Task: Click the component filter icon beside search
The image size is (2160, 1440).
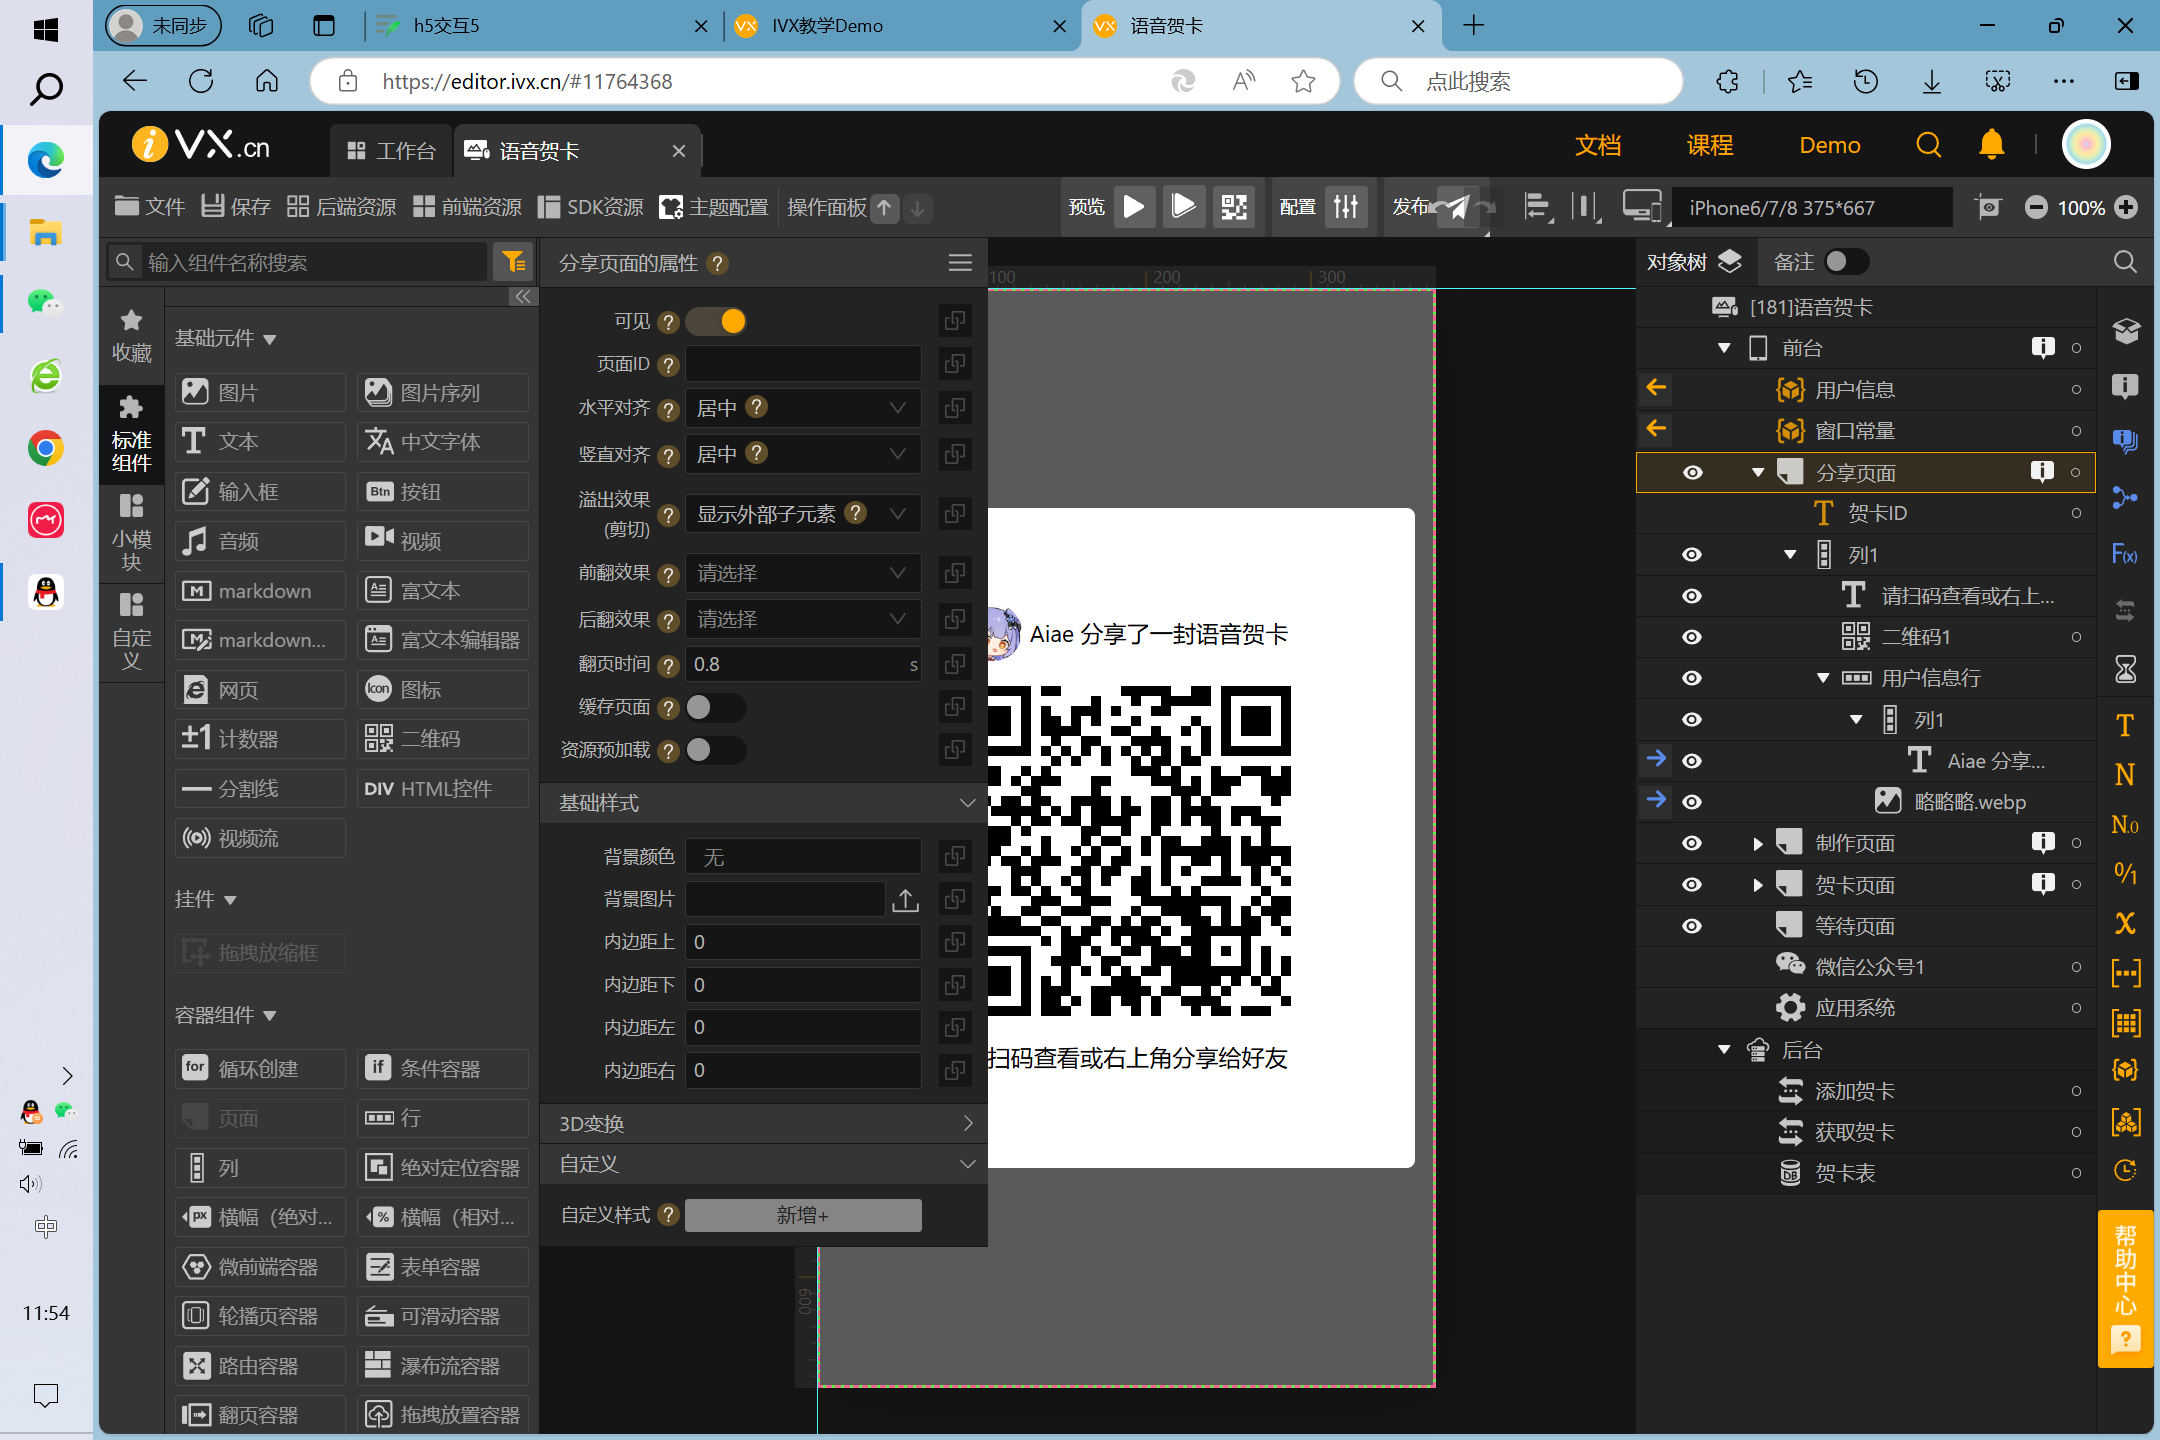Action: (514, 262)
